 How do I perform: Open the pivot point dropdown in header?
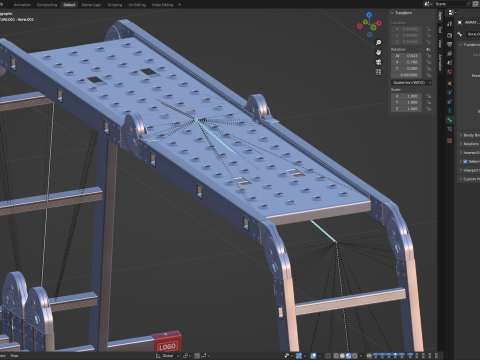[187, 356]
